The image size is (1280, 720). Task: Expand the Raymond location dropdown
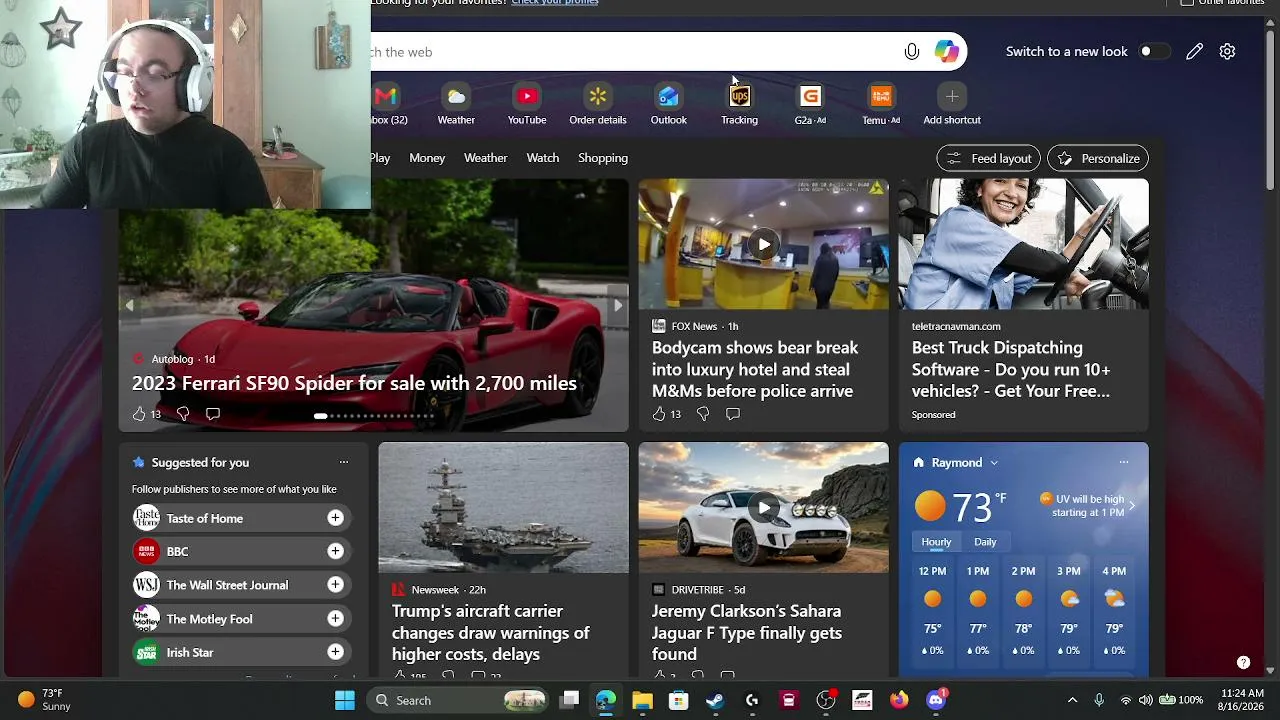click(993, 463)
